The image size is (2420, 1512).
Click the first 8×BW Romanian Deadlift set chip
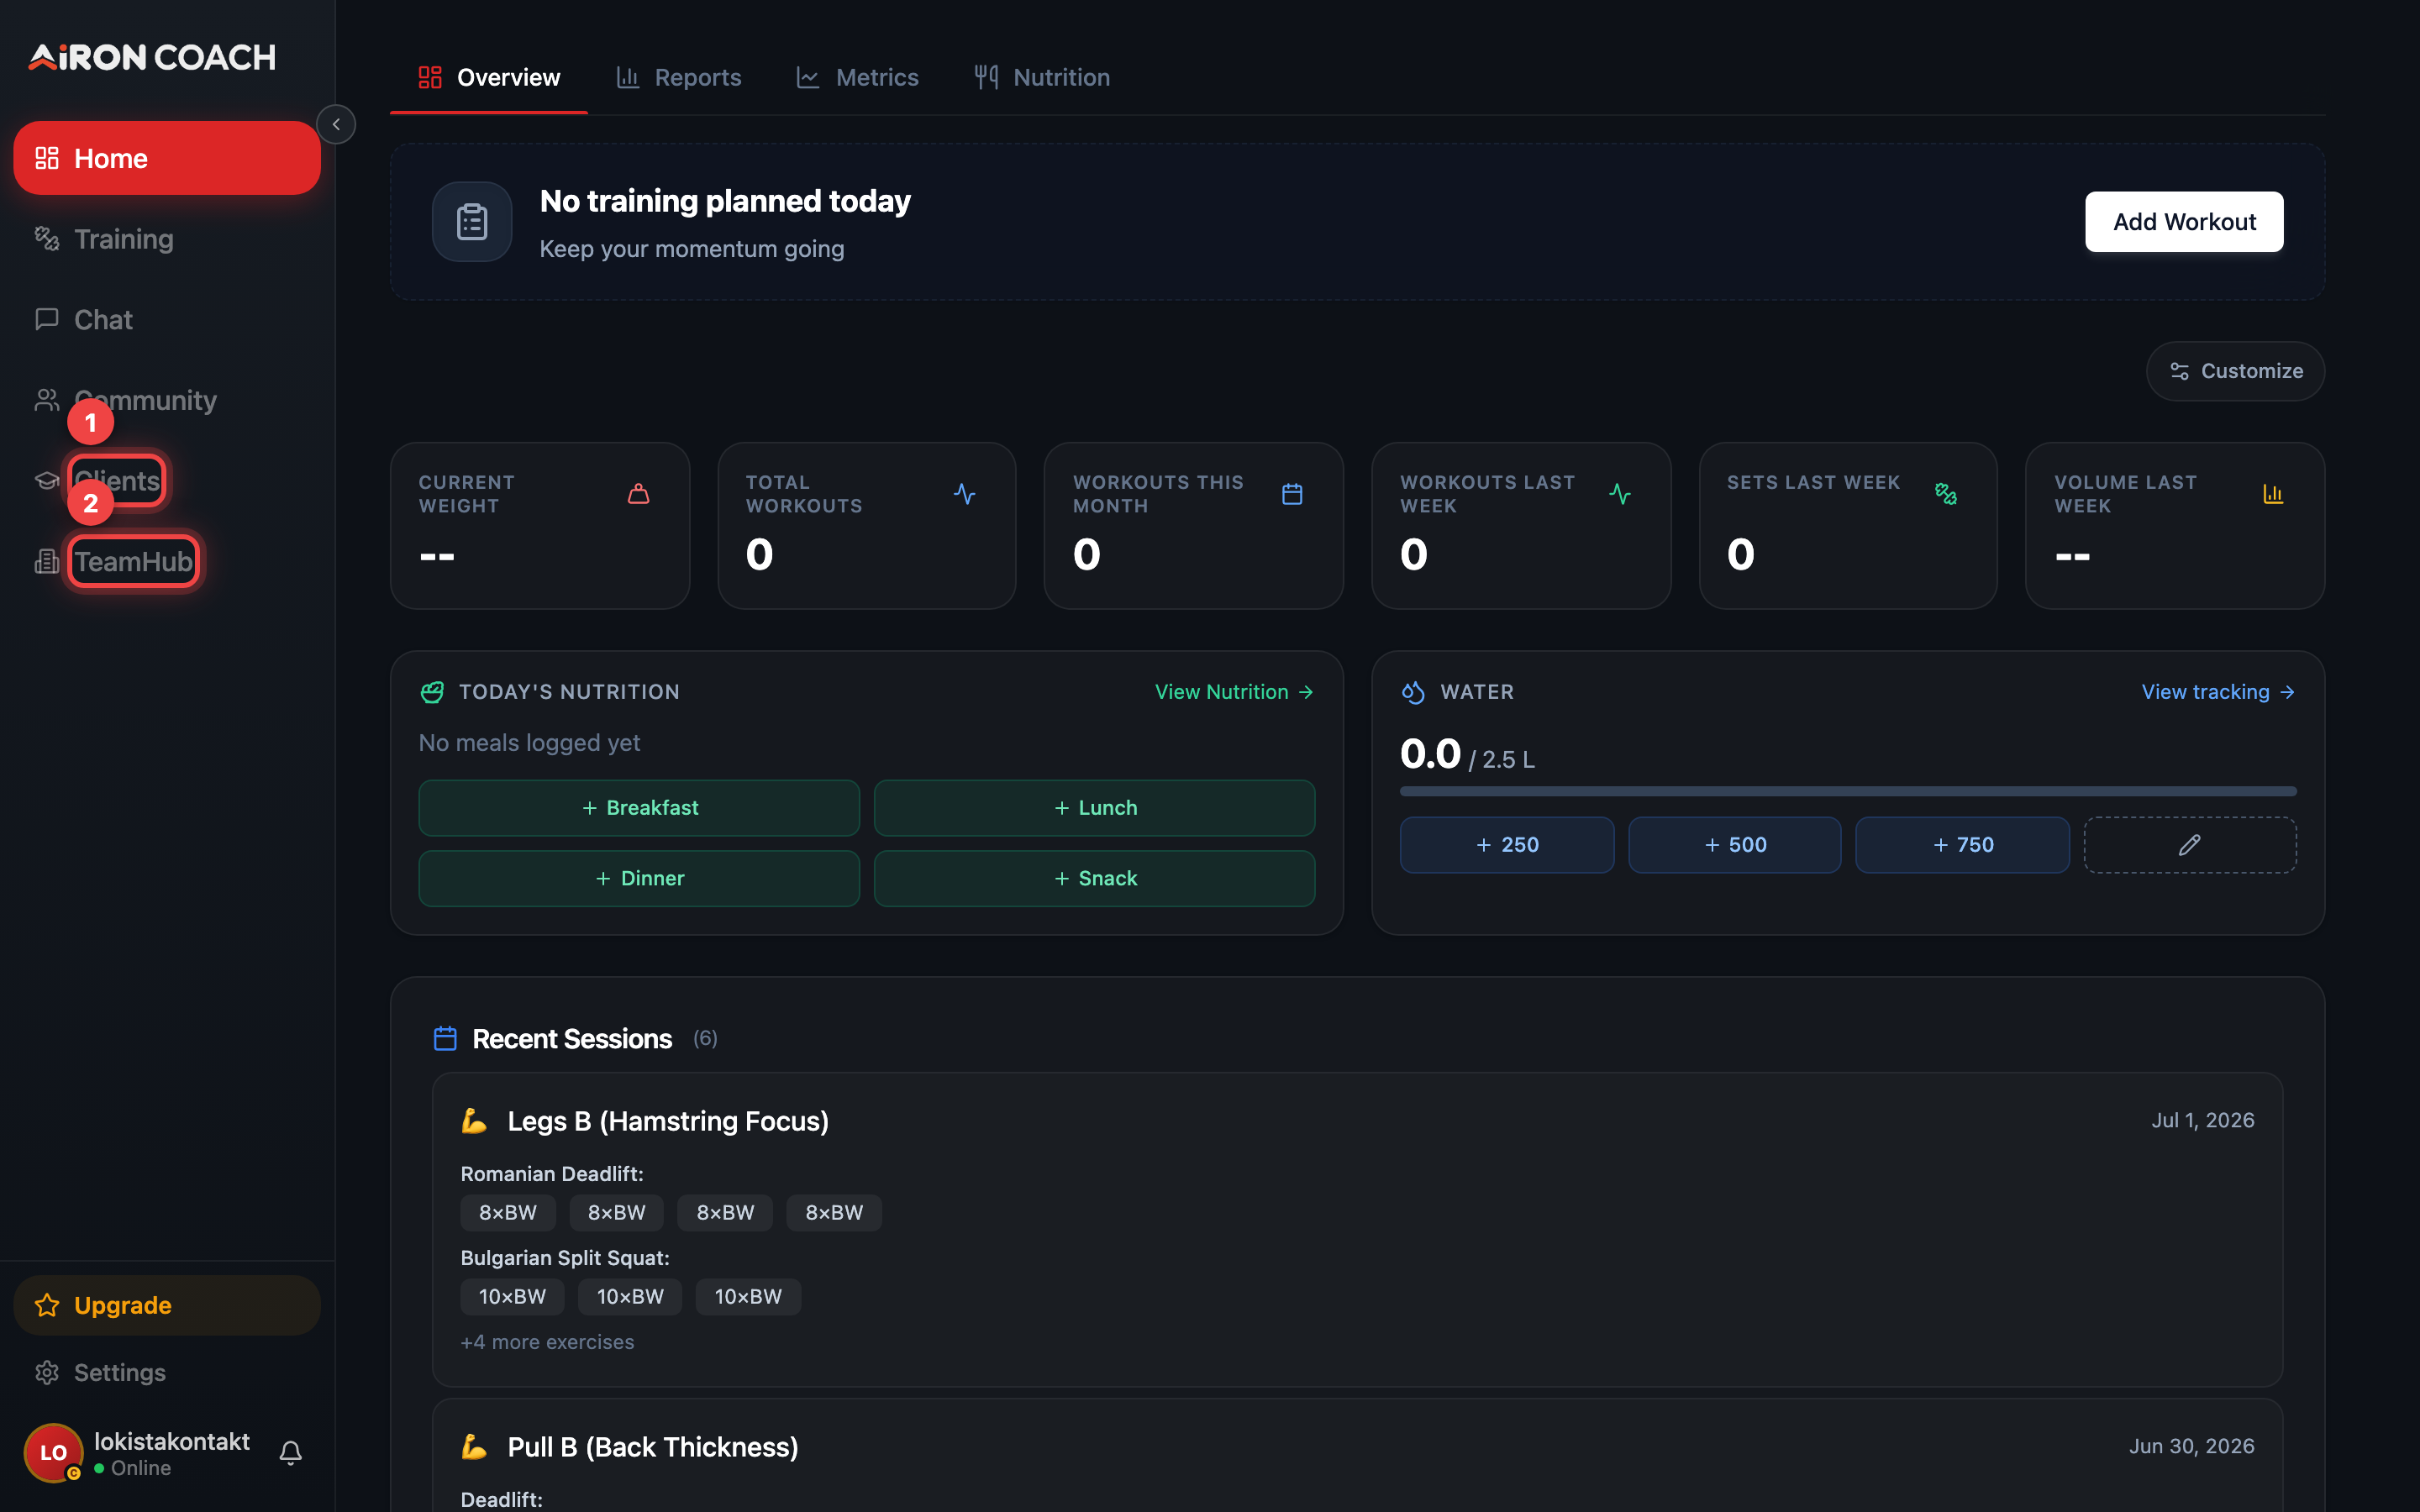508,1213
